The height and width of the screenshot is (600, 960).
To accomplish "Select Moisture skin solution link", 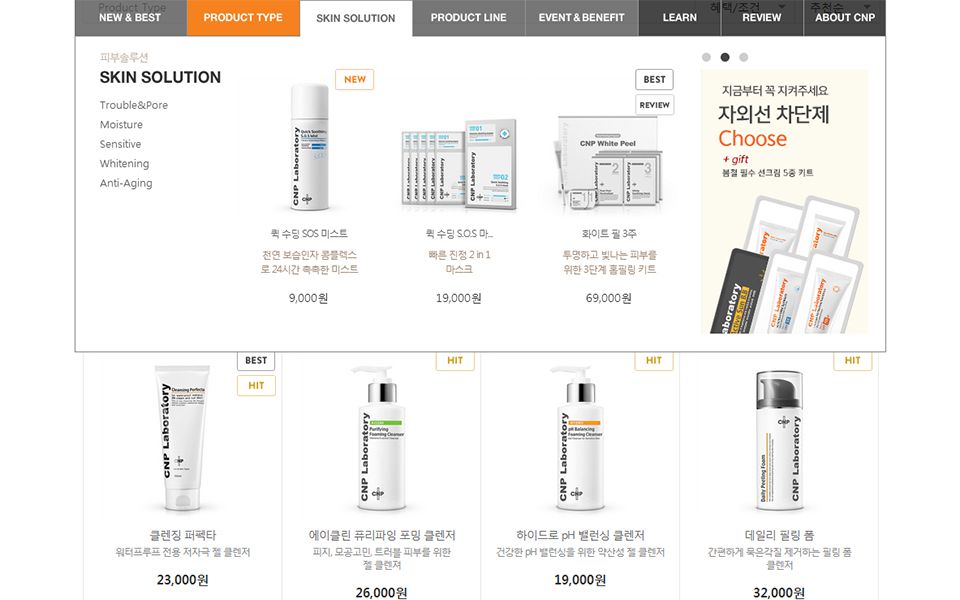I will pos(121,125).
